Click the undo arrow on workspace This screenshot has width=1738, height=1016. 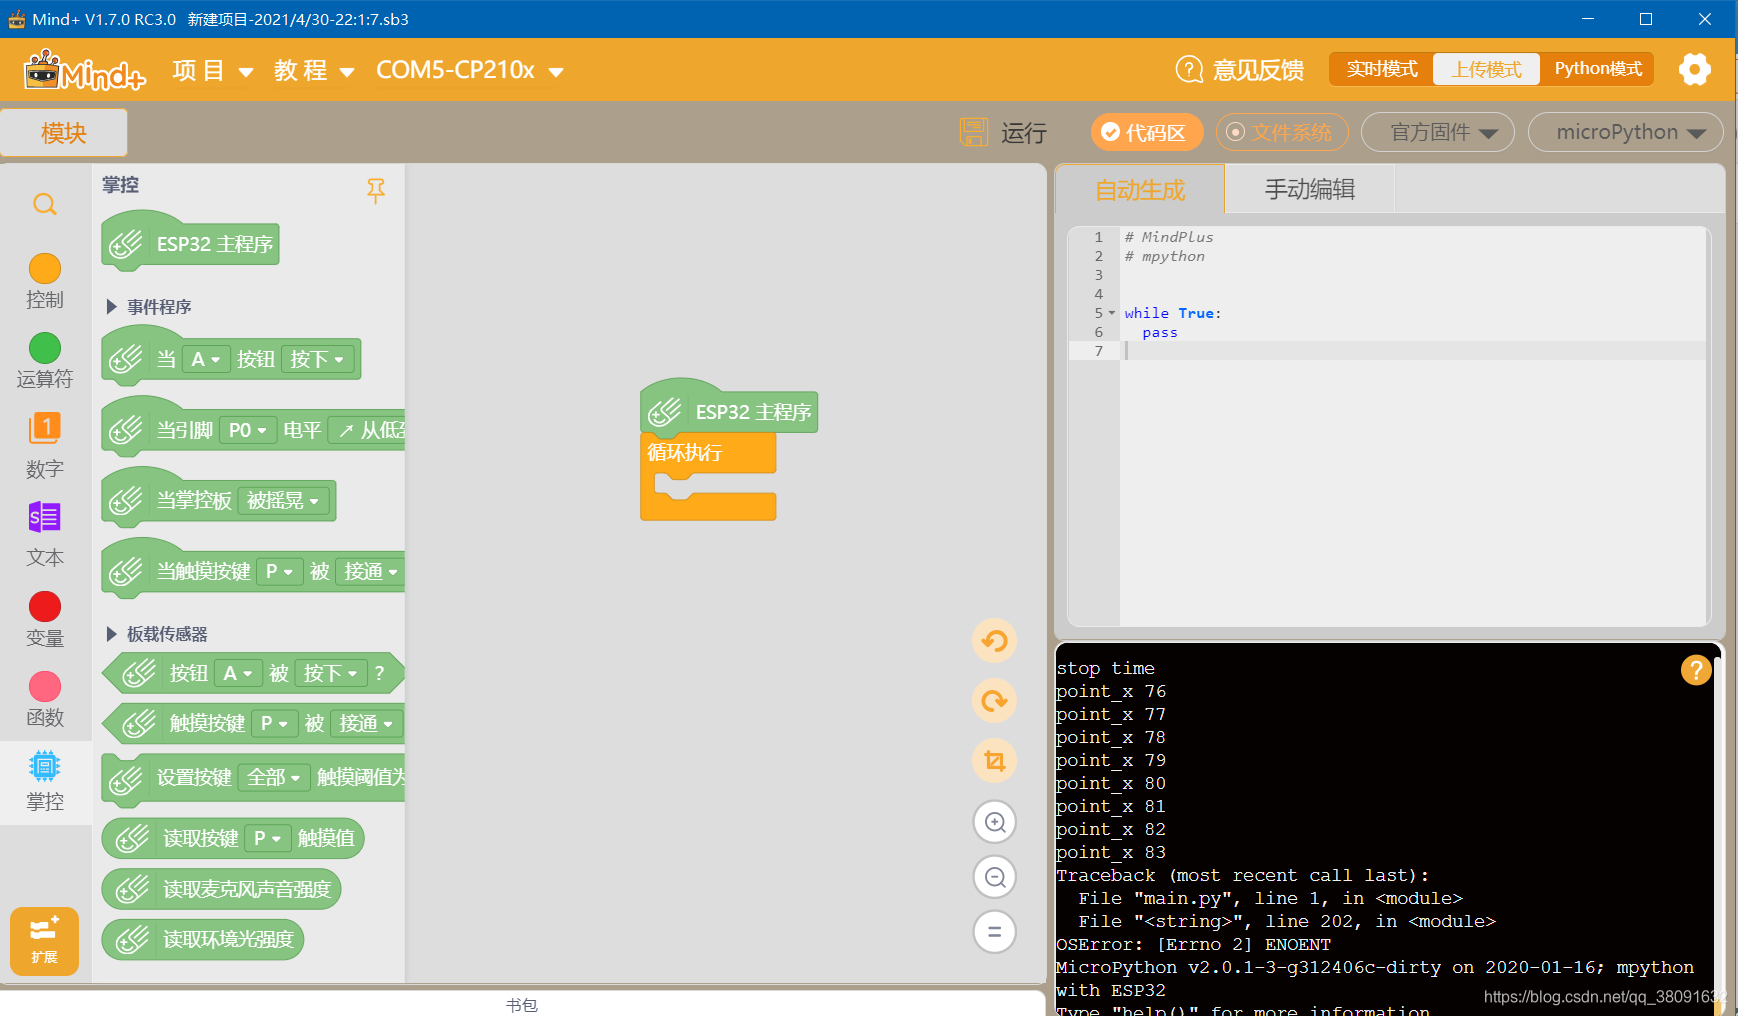(994, 640)
